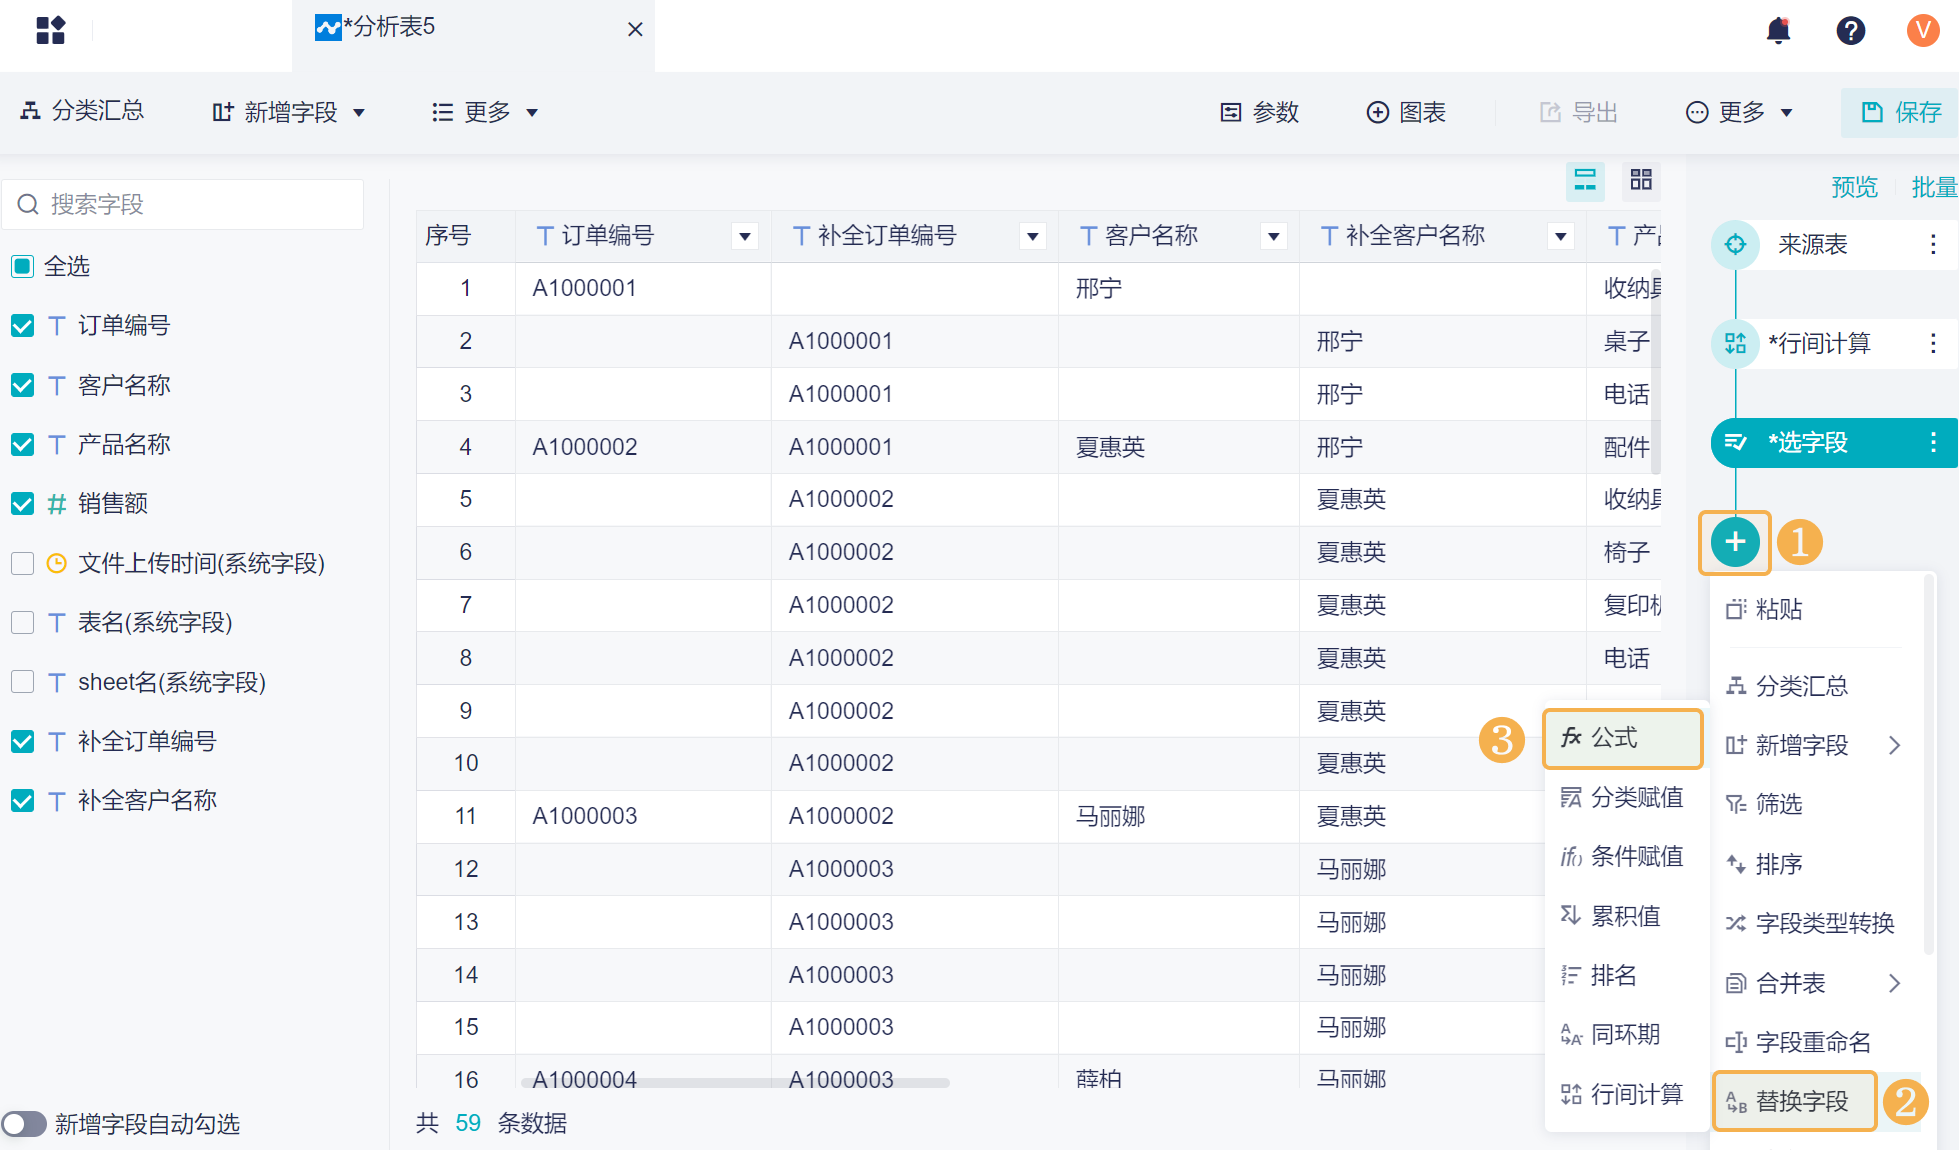Select 字段类型转换 menu item
1959x1150 pixels.
pos(1810,923)
